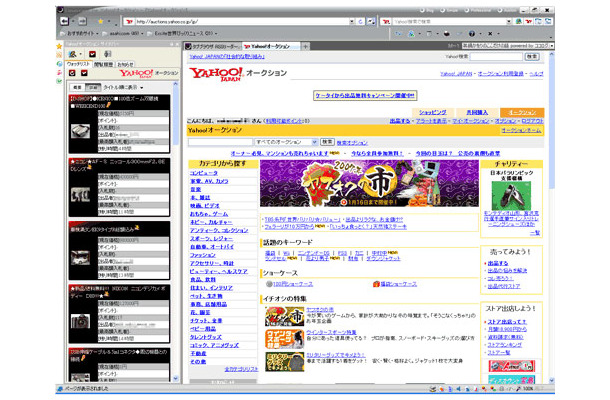
Task: Expand the おすすめサイト bookmarks folder
Action: tap(80, 33)
